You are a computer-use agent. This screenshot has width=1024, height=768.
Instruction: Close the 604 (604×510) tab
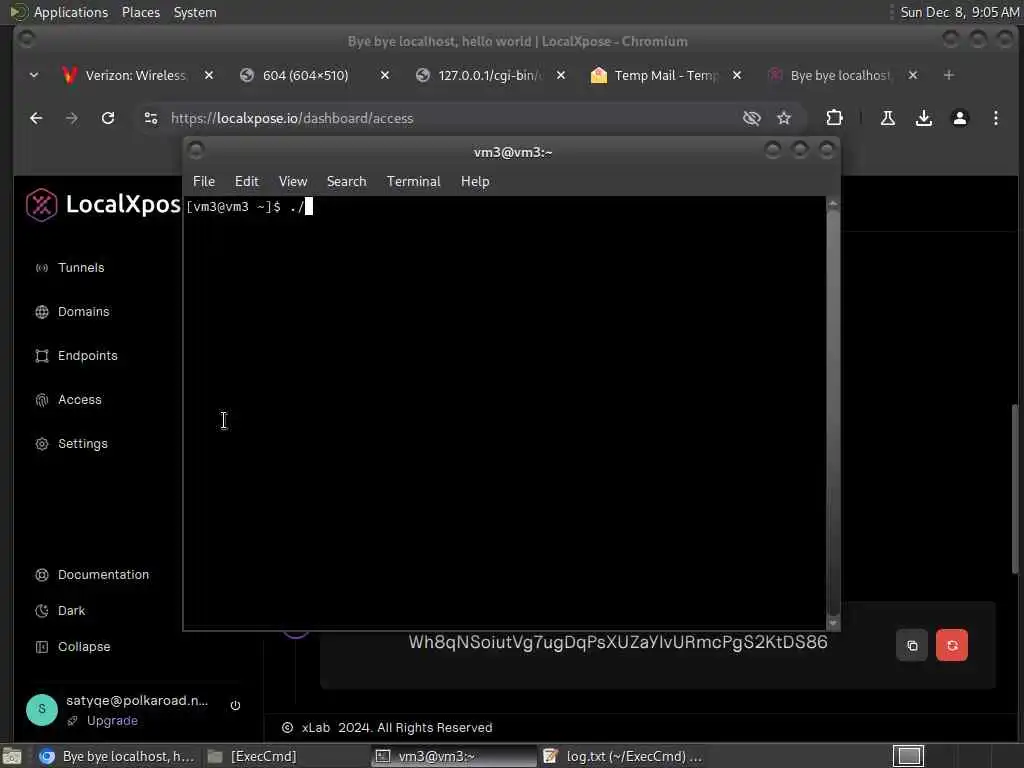(385, 75)
